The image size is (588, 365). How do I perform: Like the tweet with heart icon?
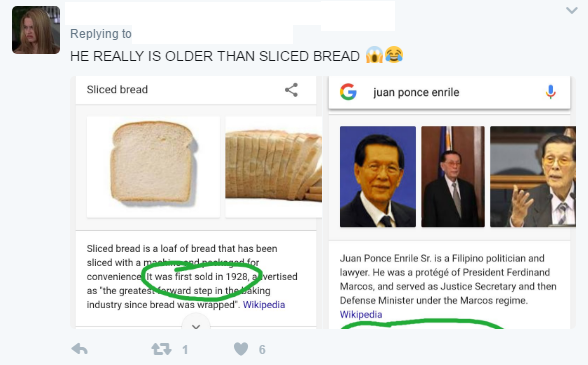(x=241, y=349)
